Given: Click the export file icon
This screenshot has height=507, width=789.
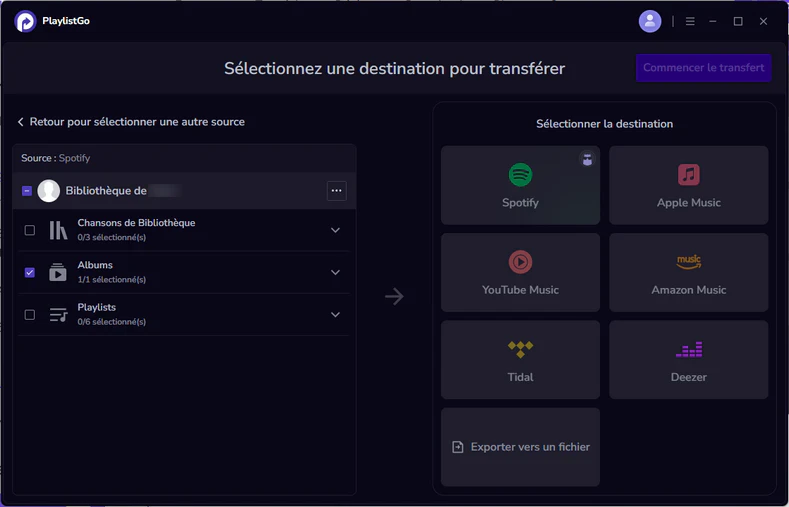Looking at the screenshot, I should click(457, 447).
